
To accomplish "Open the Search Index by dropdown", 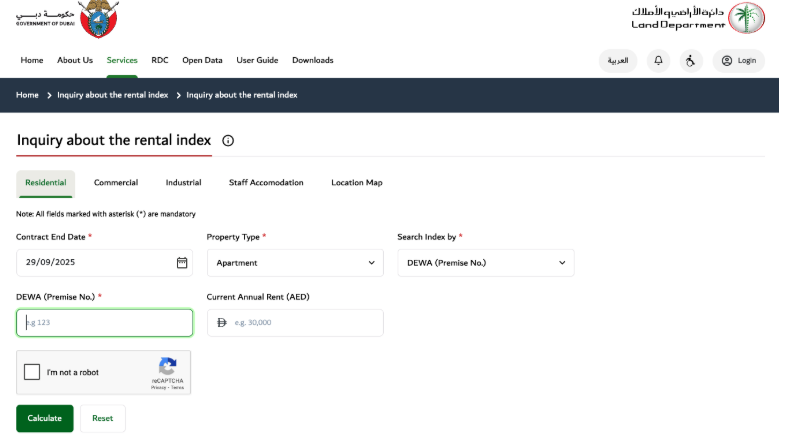I will click(485, 263).
